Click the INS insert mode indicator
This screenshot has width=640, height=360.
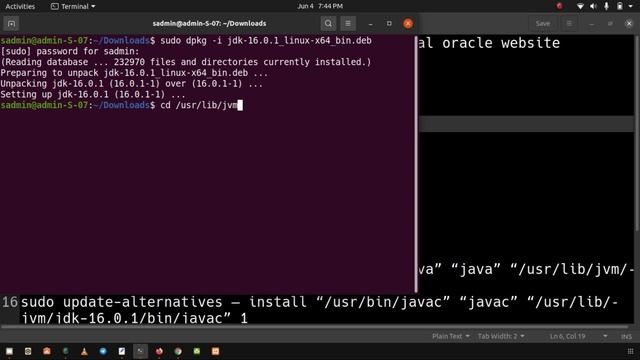click(x=626, y=337)
